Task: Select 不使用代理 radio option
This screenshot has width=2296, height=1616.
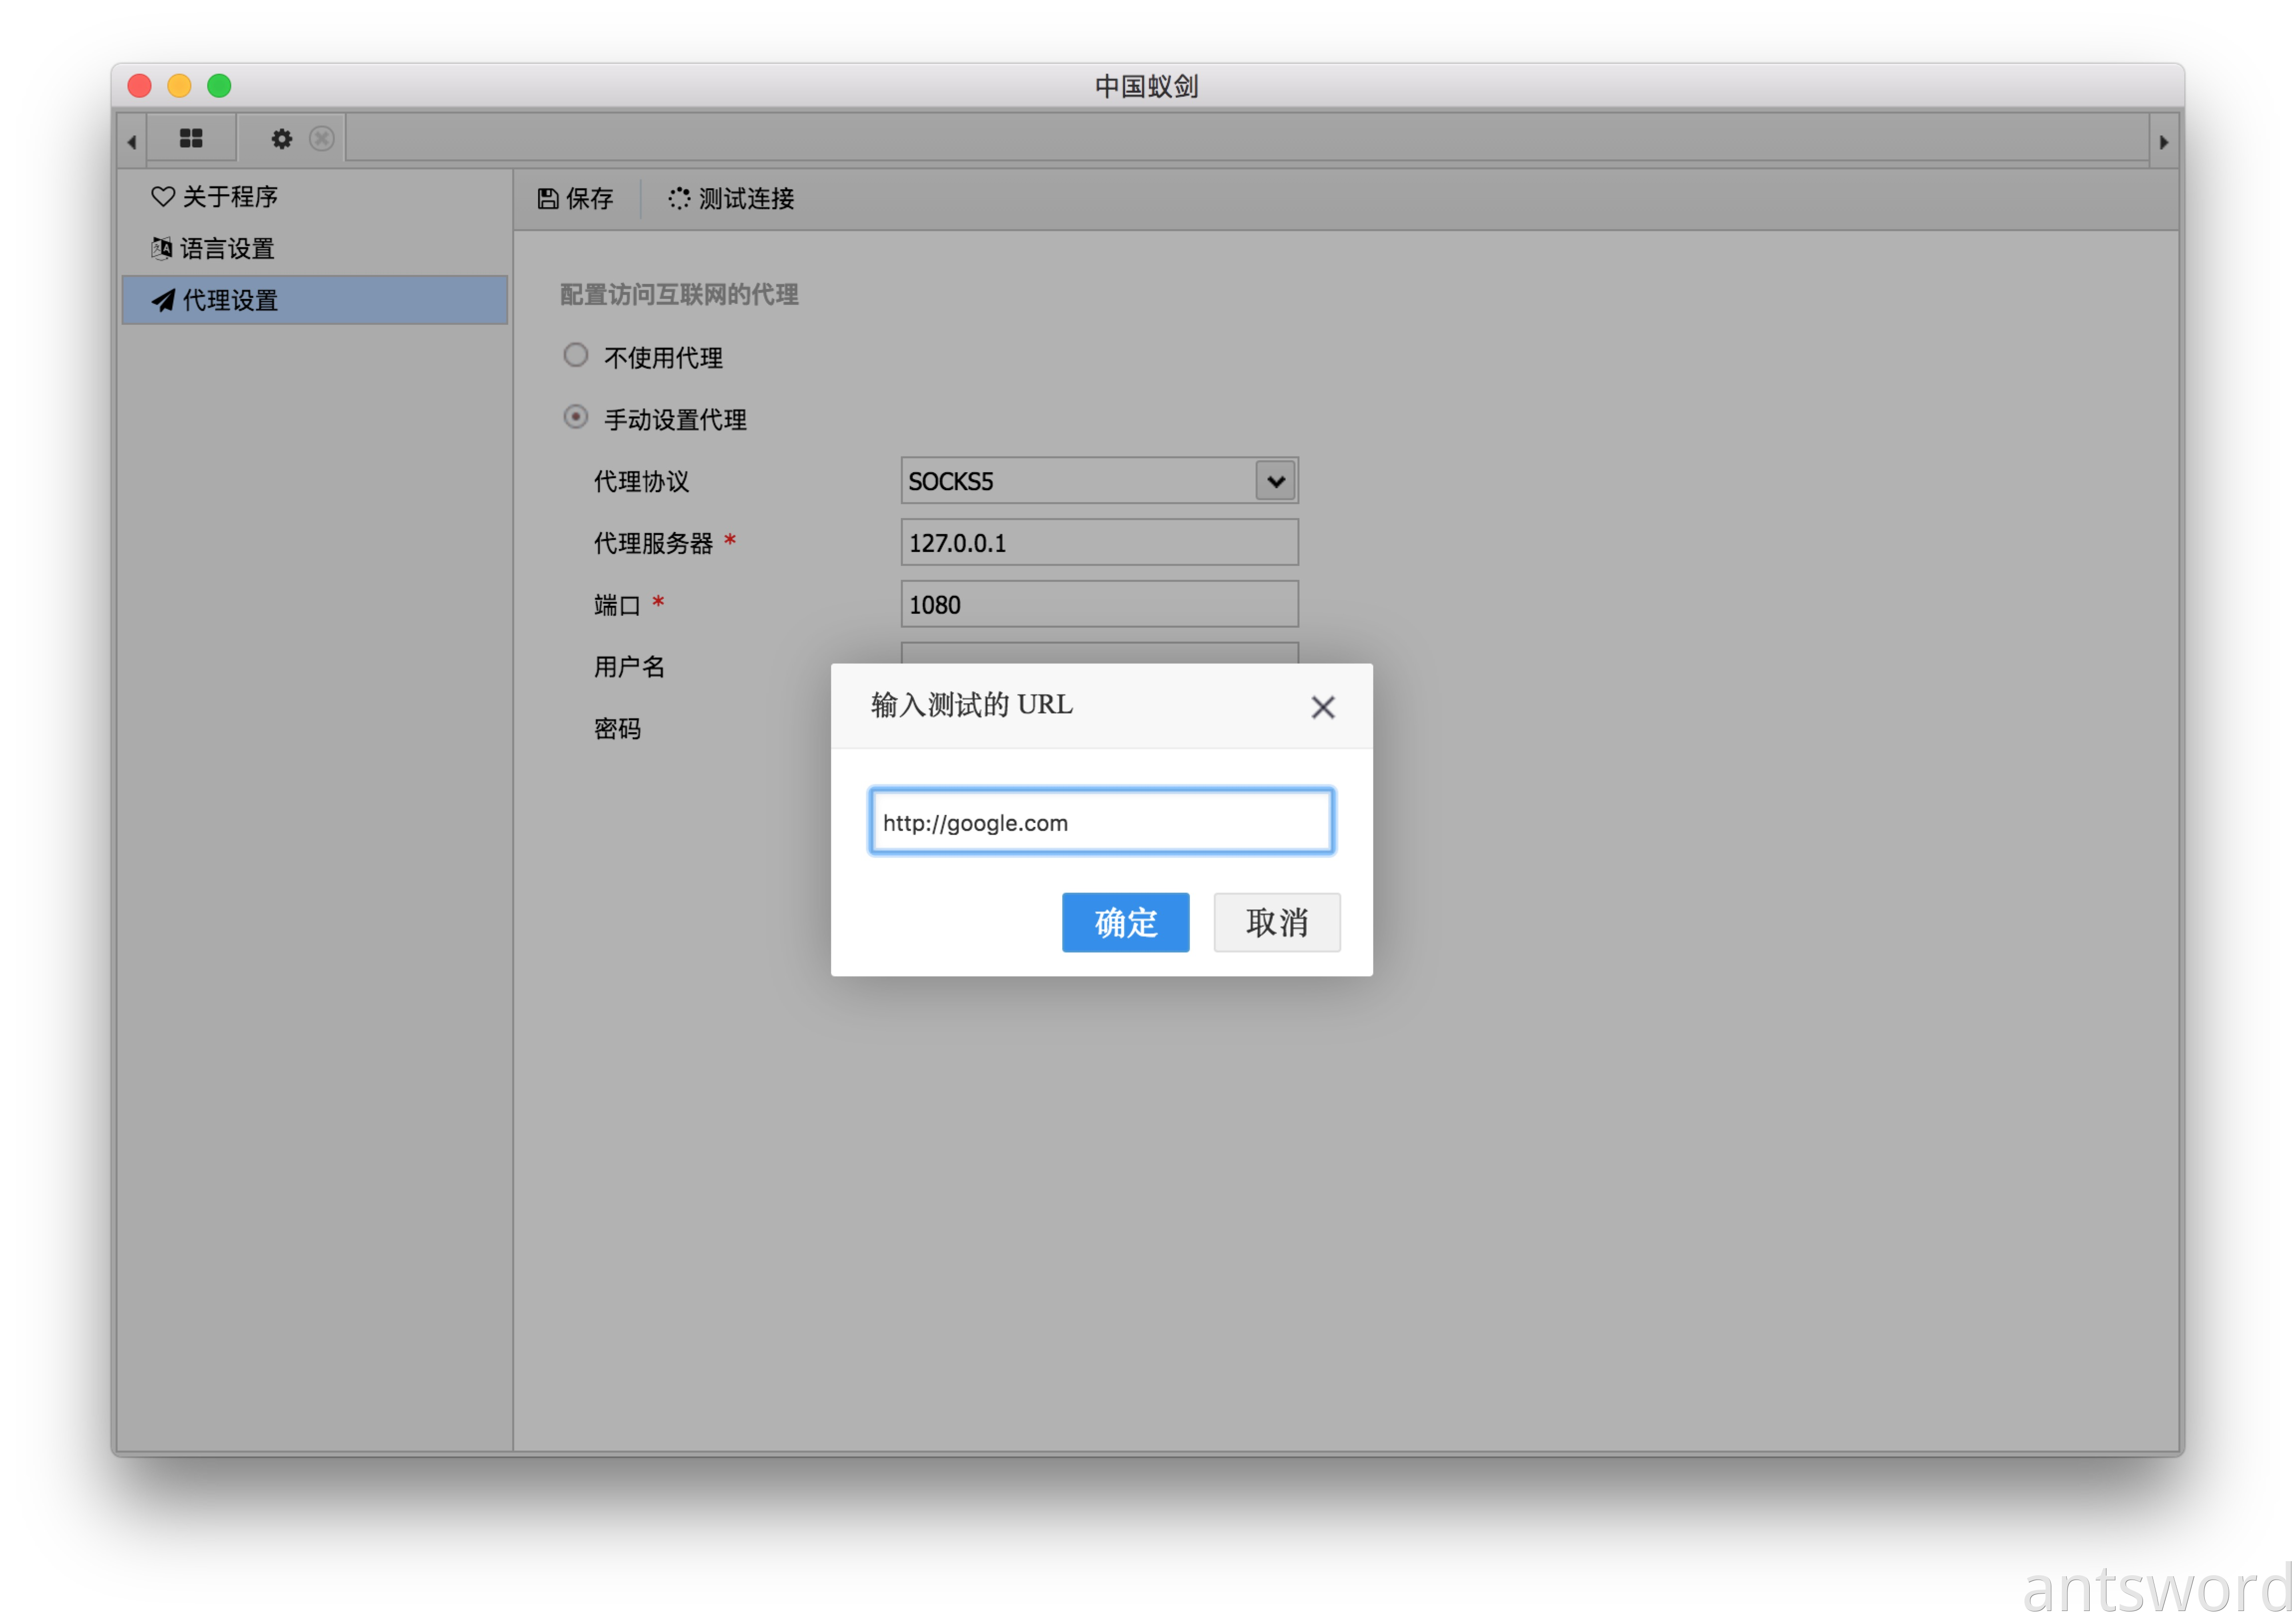Action: 576,355
